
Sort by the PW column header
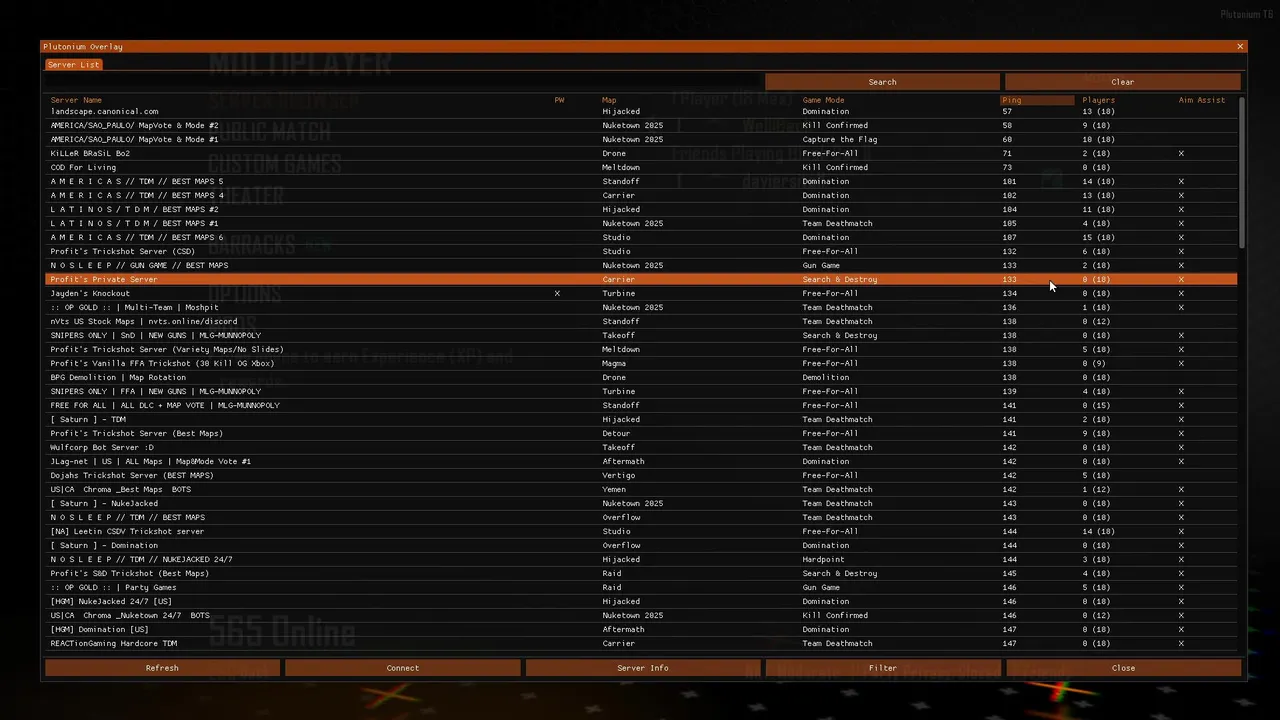tap(559, 100)
